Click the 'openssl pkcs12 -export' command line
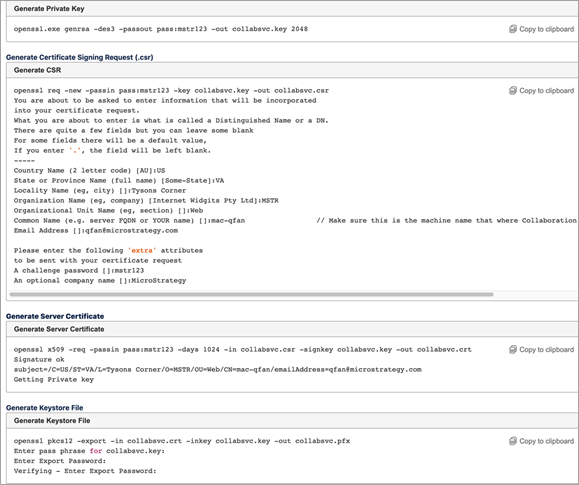 pyautogui.click(x=182, y=441)
